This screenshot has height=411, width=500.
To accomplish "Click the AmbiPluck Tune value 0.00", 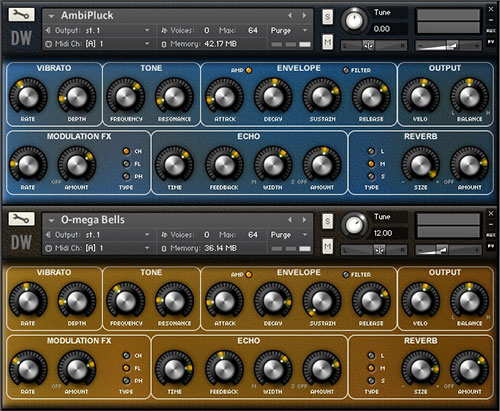I will 382,29.
